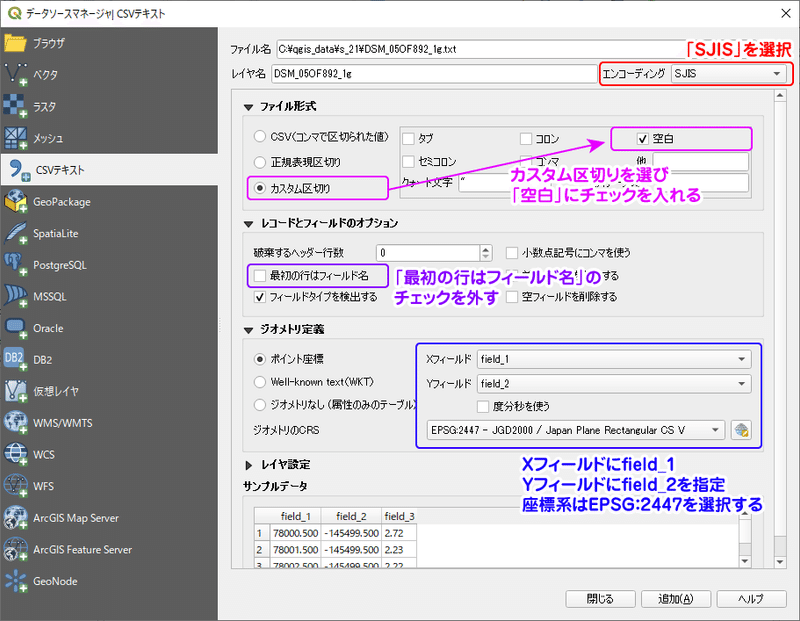Close the データソースマネージャ window

tap(786, 13)
